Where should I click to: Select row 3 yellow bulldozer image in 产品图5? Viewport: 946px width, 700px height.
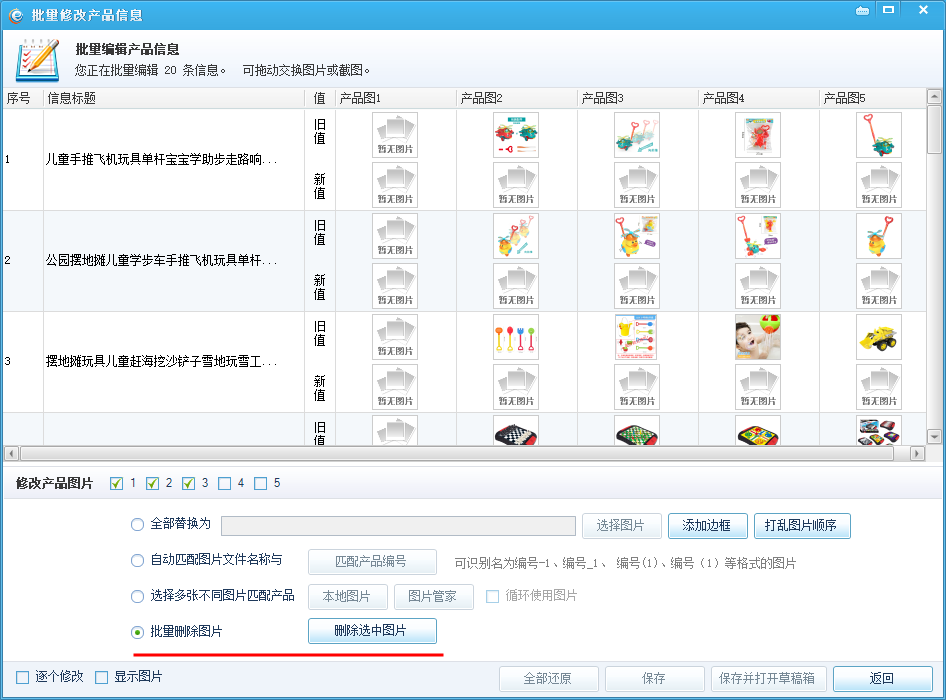click(x=879, y=337)
